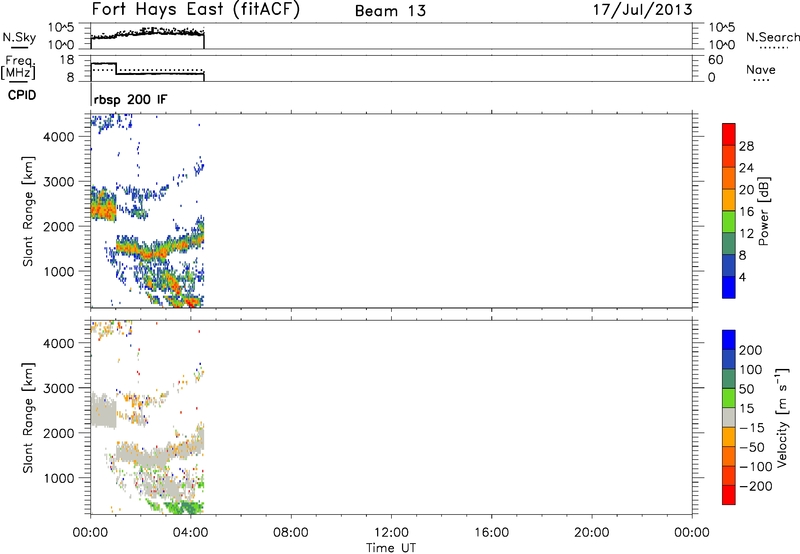The width and height of the screenshot is (800, 554).
Task: Click the "04:00" time axis label
Action: click(191, 533)
